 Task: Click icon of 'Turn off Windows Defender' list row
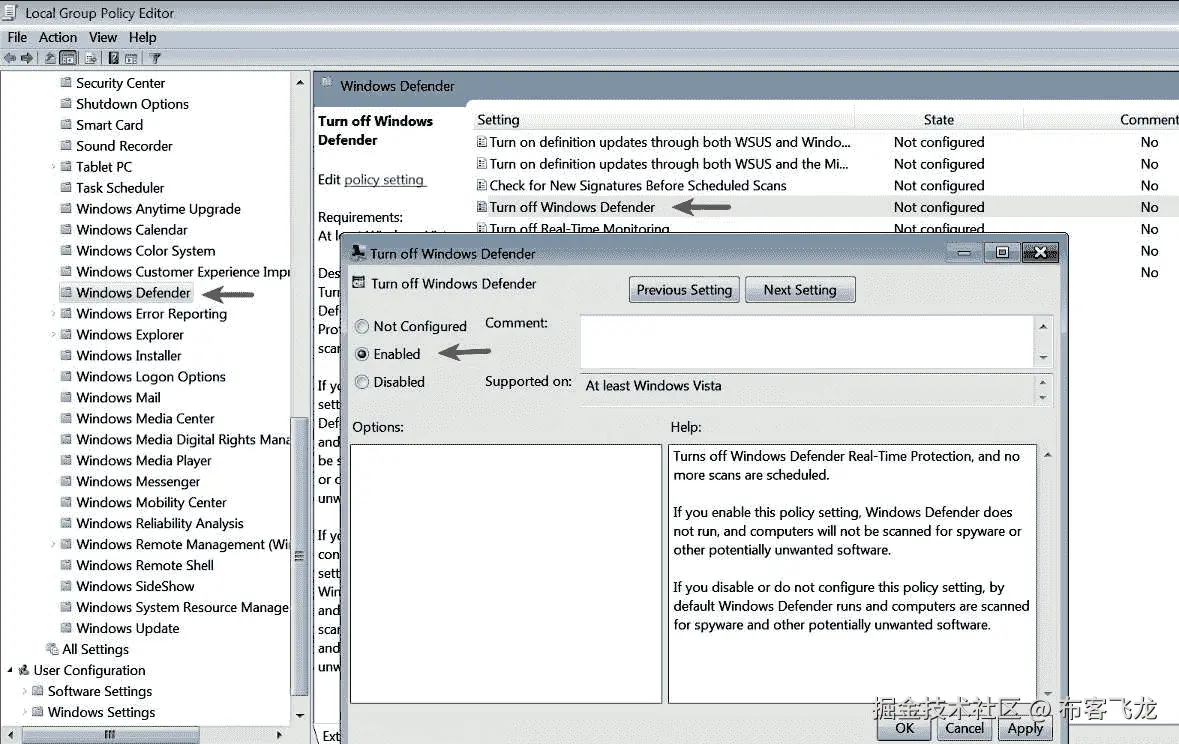click(x=481, y=207)
